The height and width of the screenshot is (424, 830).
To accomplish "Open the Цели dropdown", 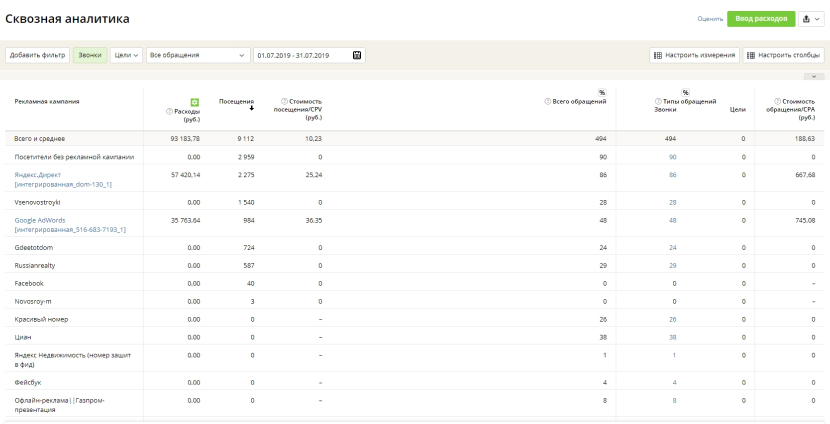I will click(x=127, y=55).
